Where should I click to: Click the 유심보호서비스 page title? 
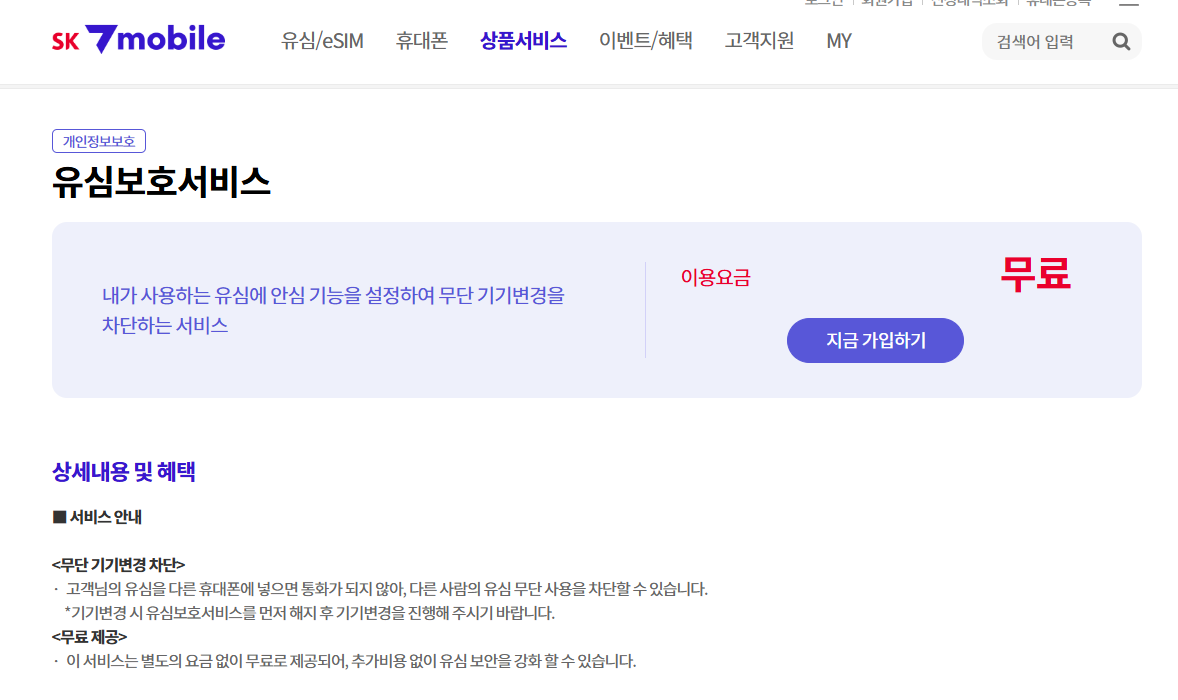tap(160, 183)
